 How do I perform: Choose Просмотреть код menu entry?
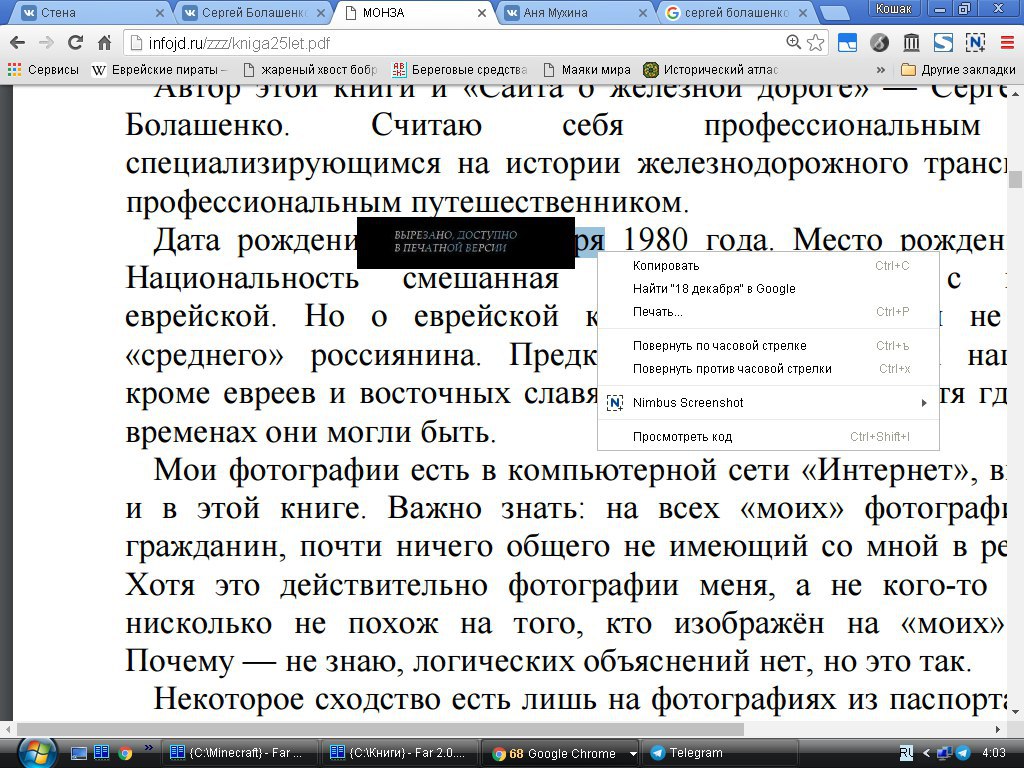768,436
